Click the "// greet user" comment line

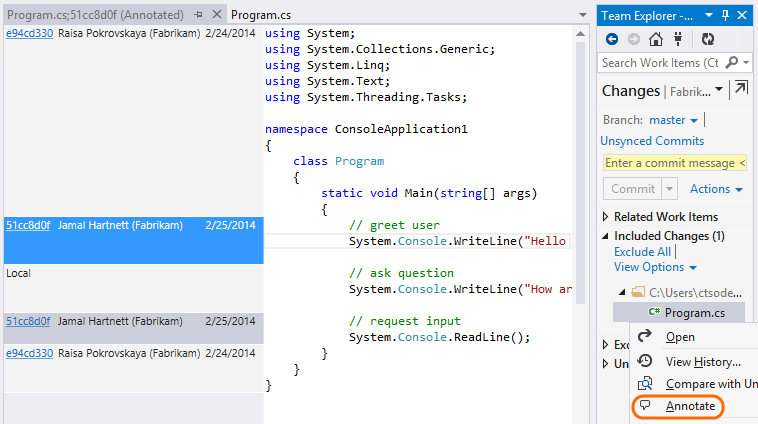(x=394, y=225)
